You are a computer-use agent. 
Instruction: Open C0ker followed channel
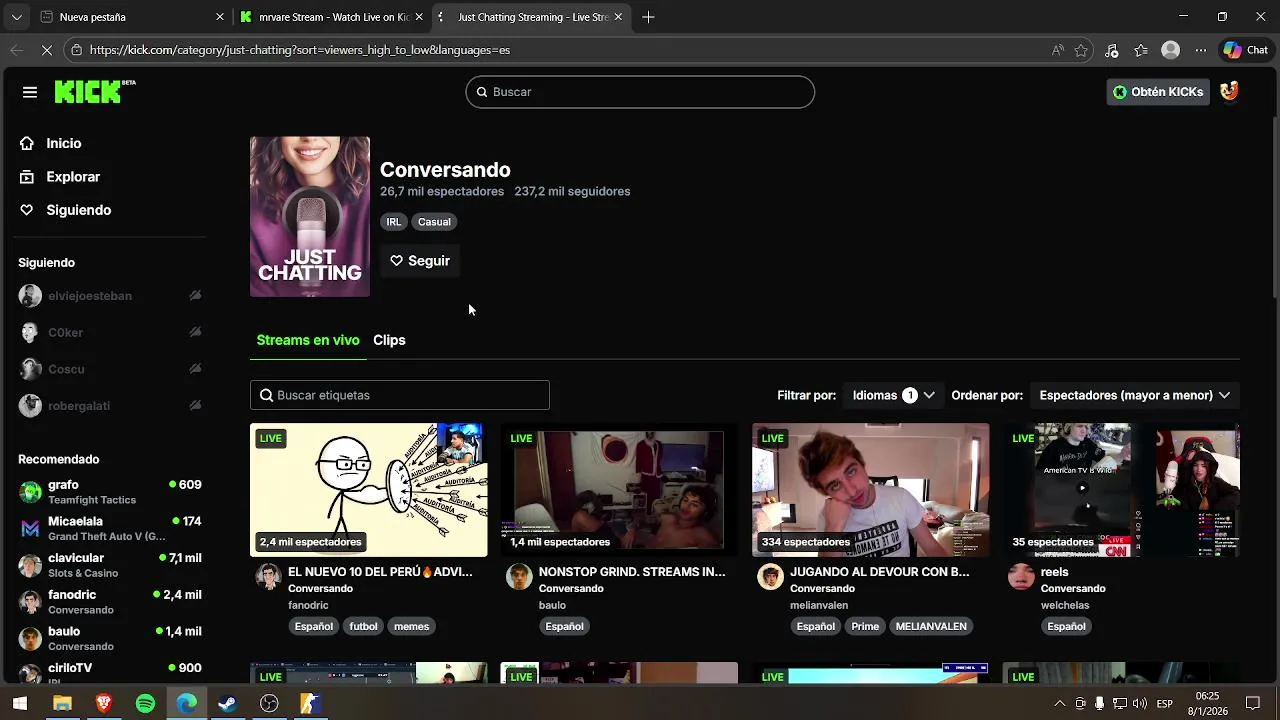pos(65,332)
